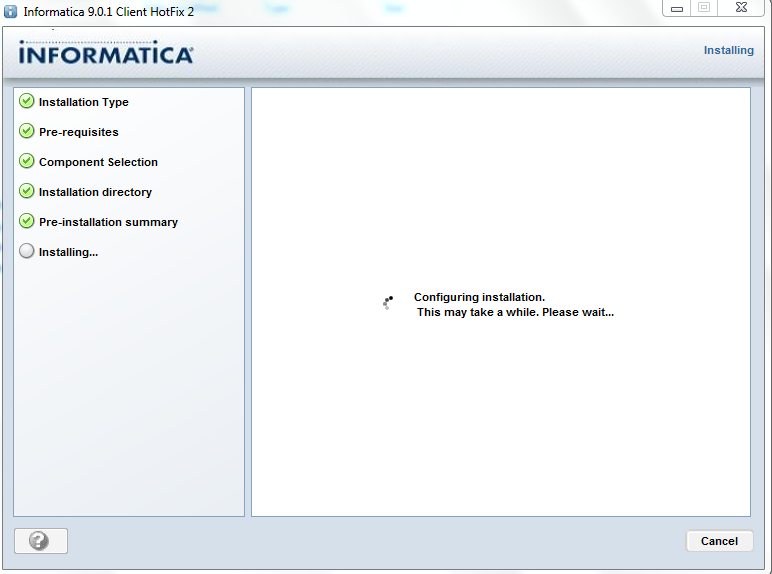Viewport: 772px width, 574px height.
Task: Click the installer icon in title bar
Action: click(11, 11)
